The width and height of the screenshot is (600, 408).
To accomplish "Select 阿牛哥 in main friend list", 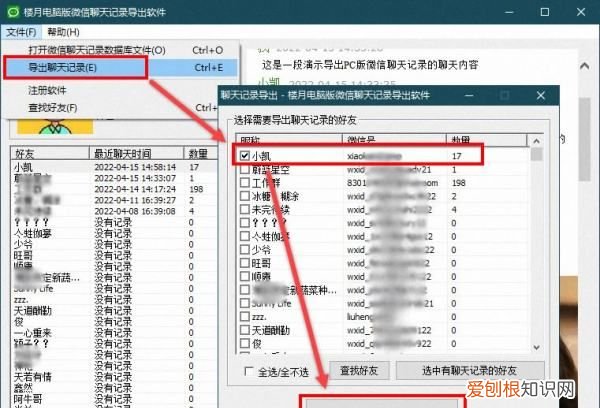I will [114, 399].
